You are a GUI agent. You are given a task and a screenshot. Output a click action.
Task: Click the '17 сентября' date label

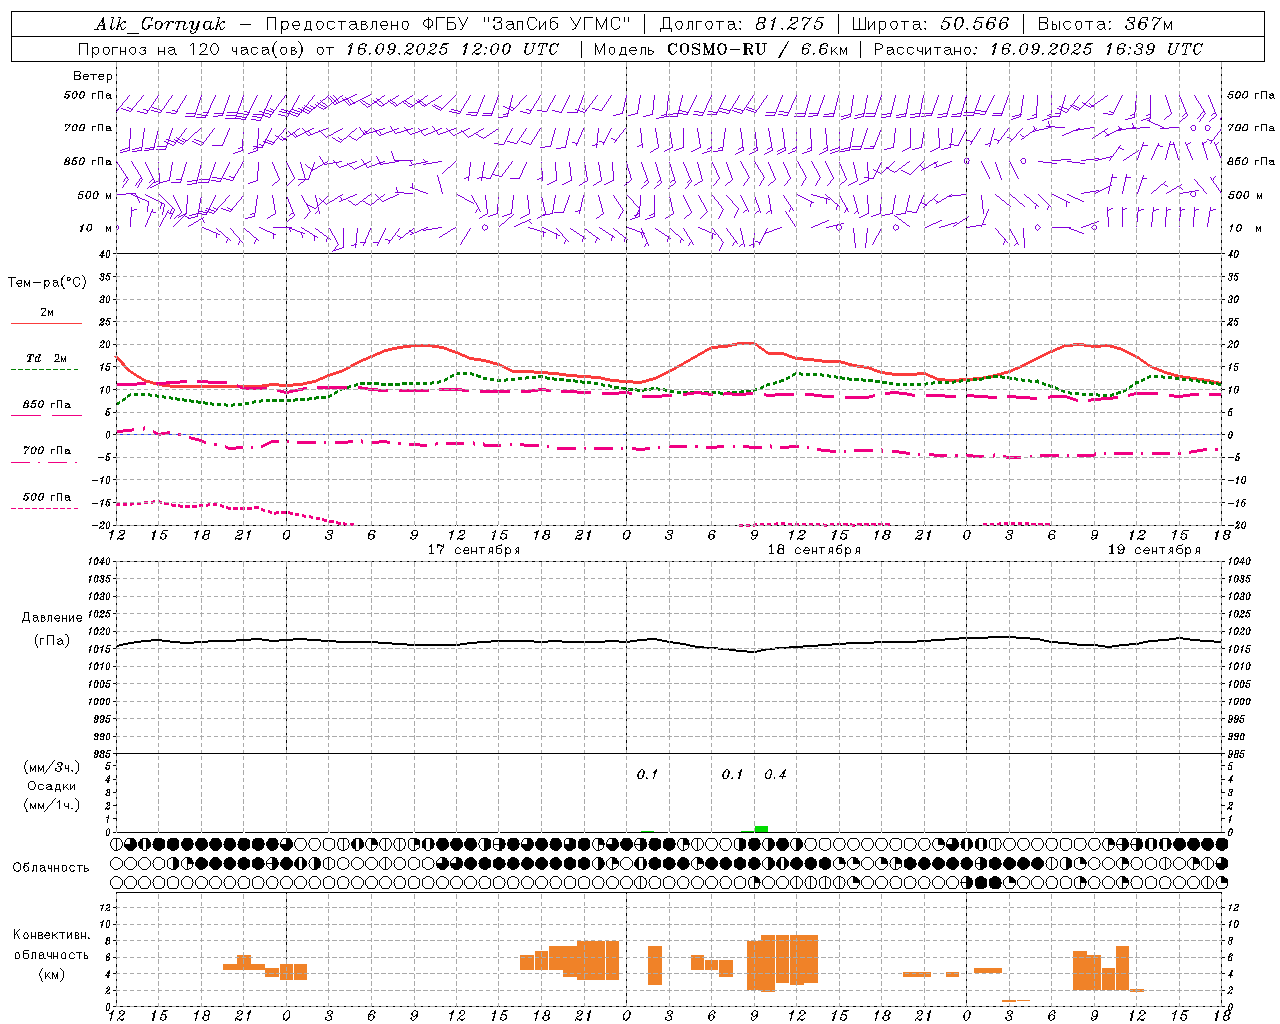pyautogui.click(x=474, y=550)
